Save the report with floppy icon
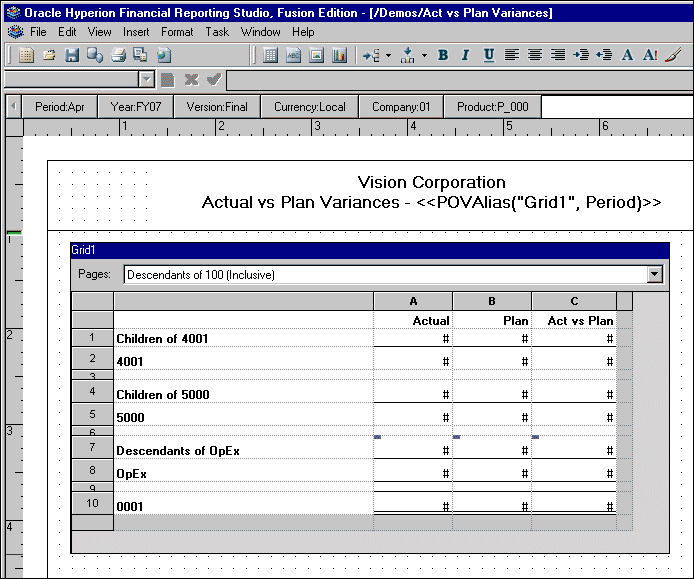The image size is (694, 579). point(72,55)
